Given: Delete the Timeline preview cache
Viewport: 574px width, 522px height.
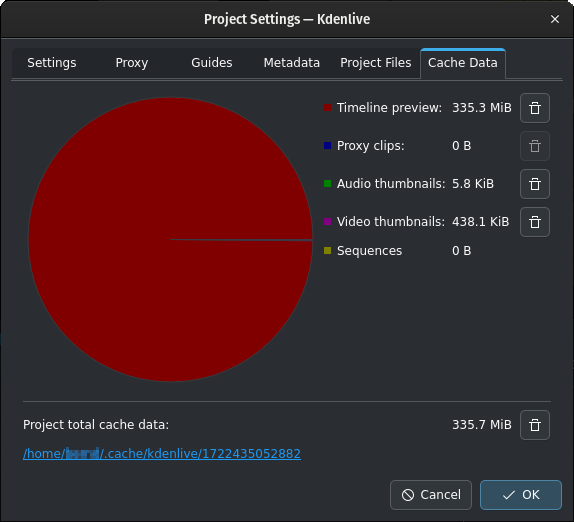Looking at the screenshot, I should tap(534, 108).
